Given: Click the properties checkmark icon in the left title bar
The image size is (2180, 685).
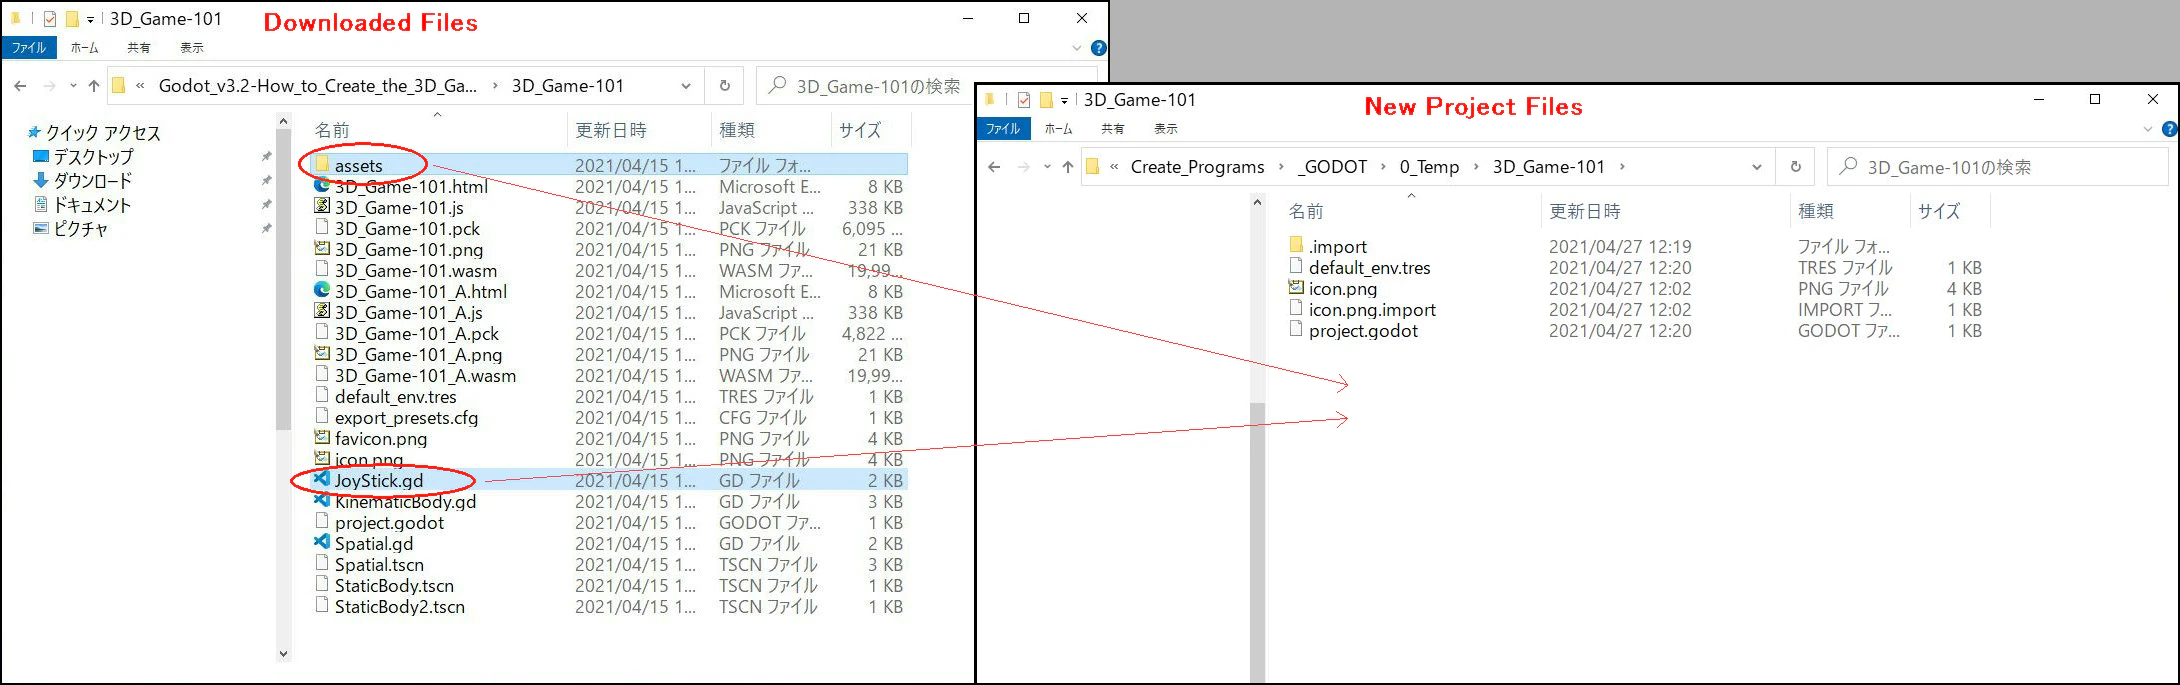Looking at the screenshot, I should [50, 19].
